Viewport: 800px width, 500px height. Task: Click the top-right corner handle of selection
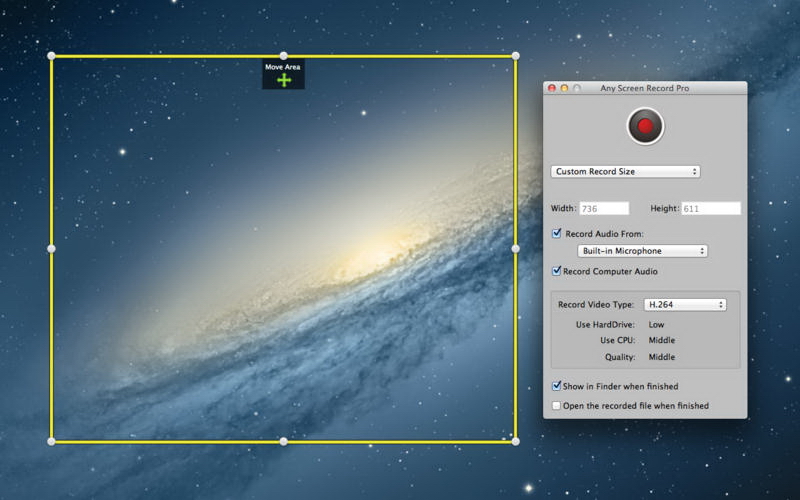(516, 56)
